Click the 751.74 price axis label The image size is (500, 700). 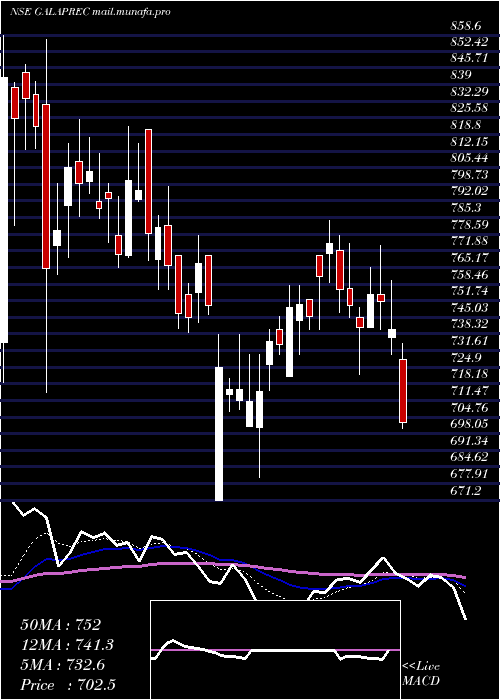pyautogui.click(x=470, y=292)
